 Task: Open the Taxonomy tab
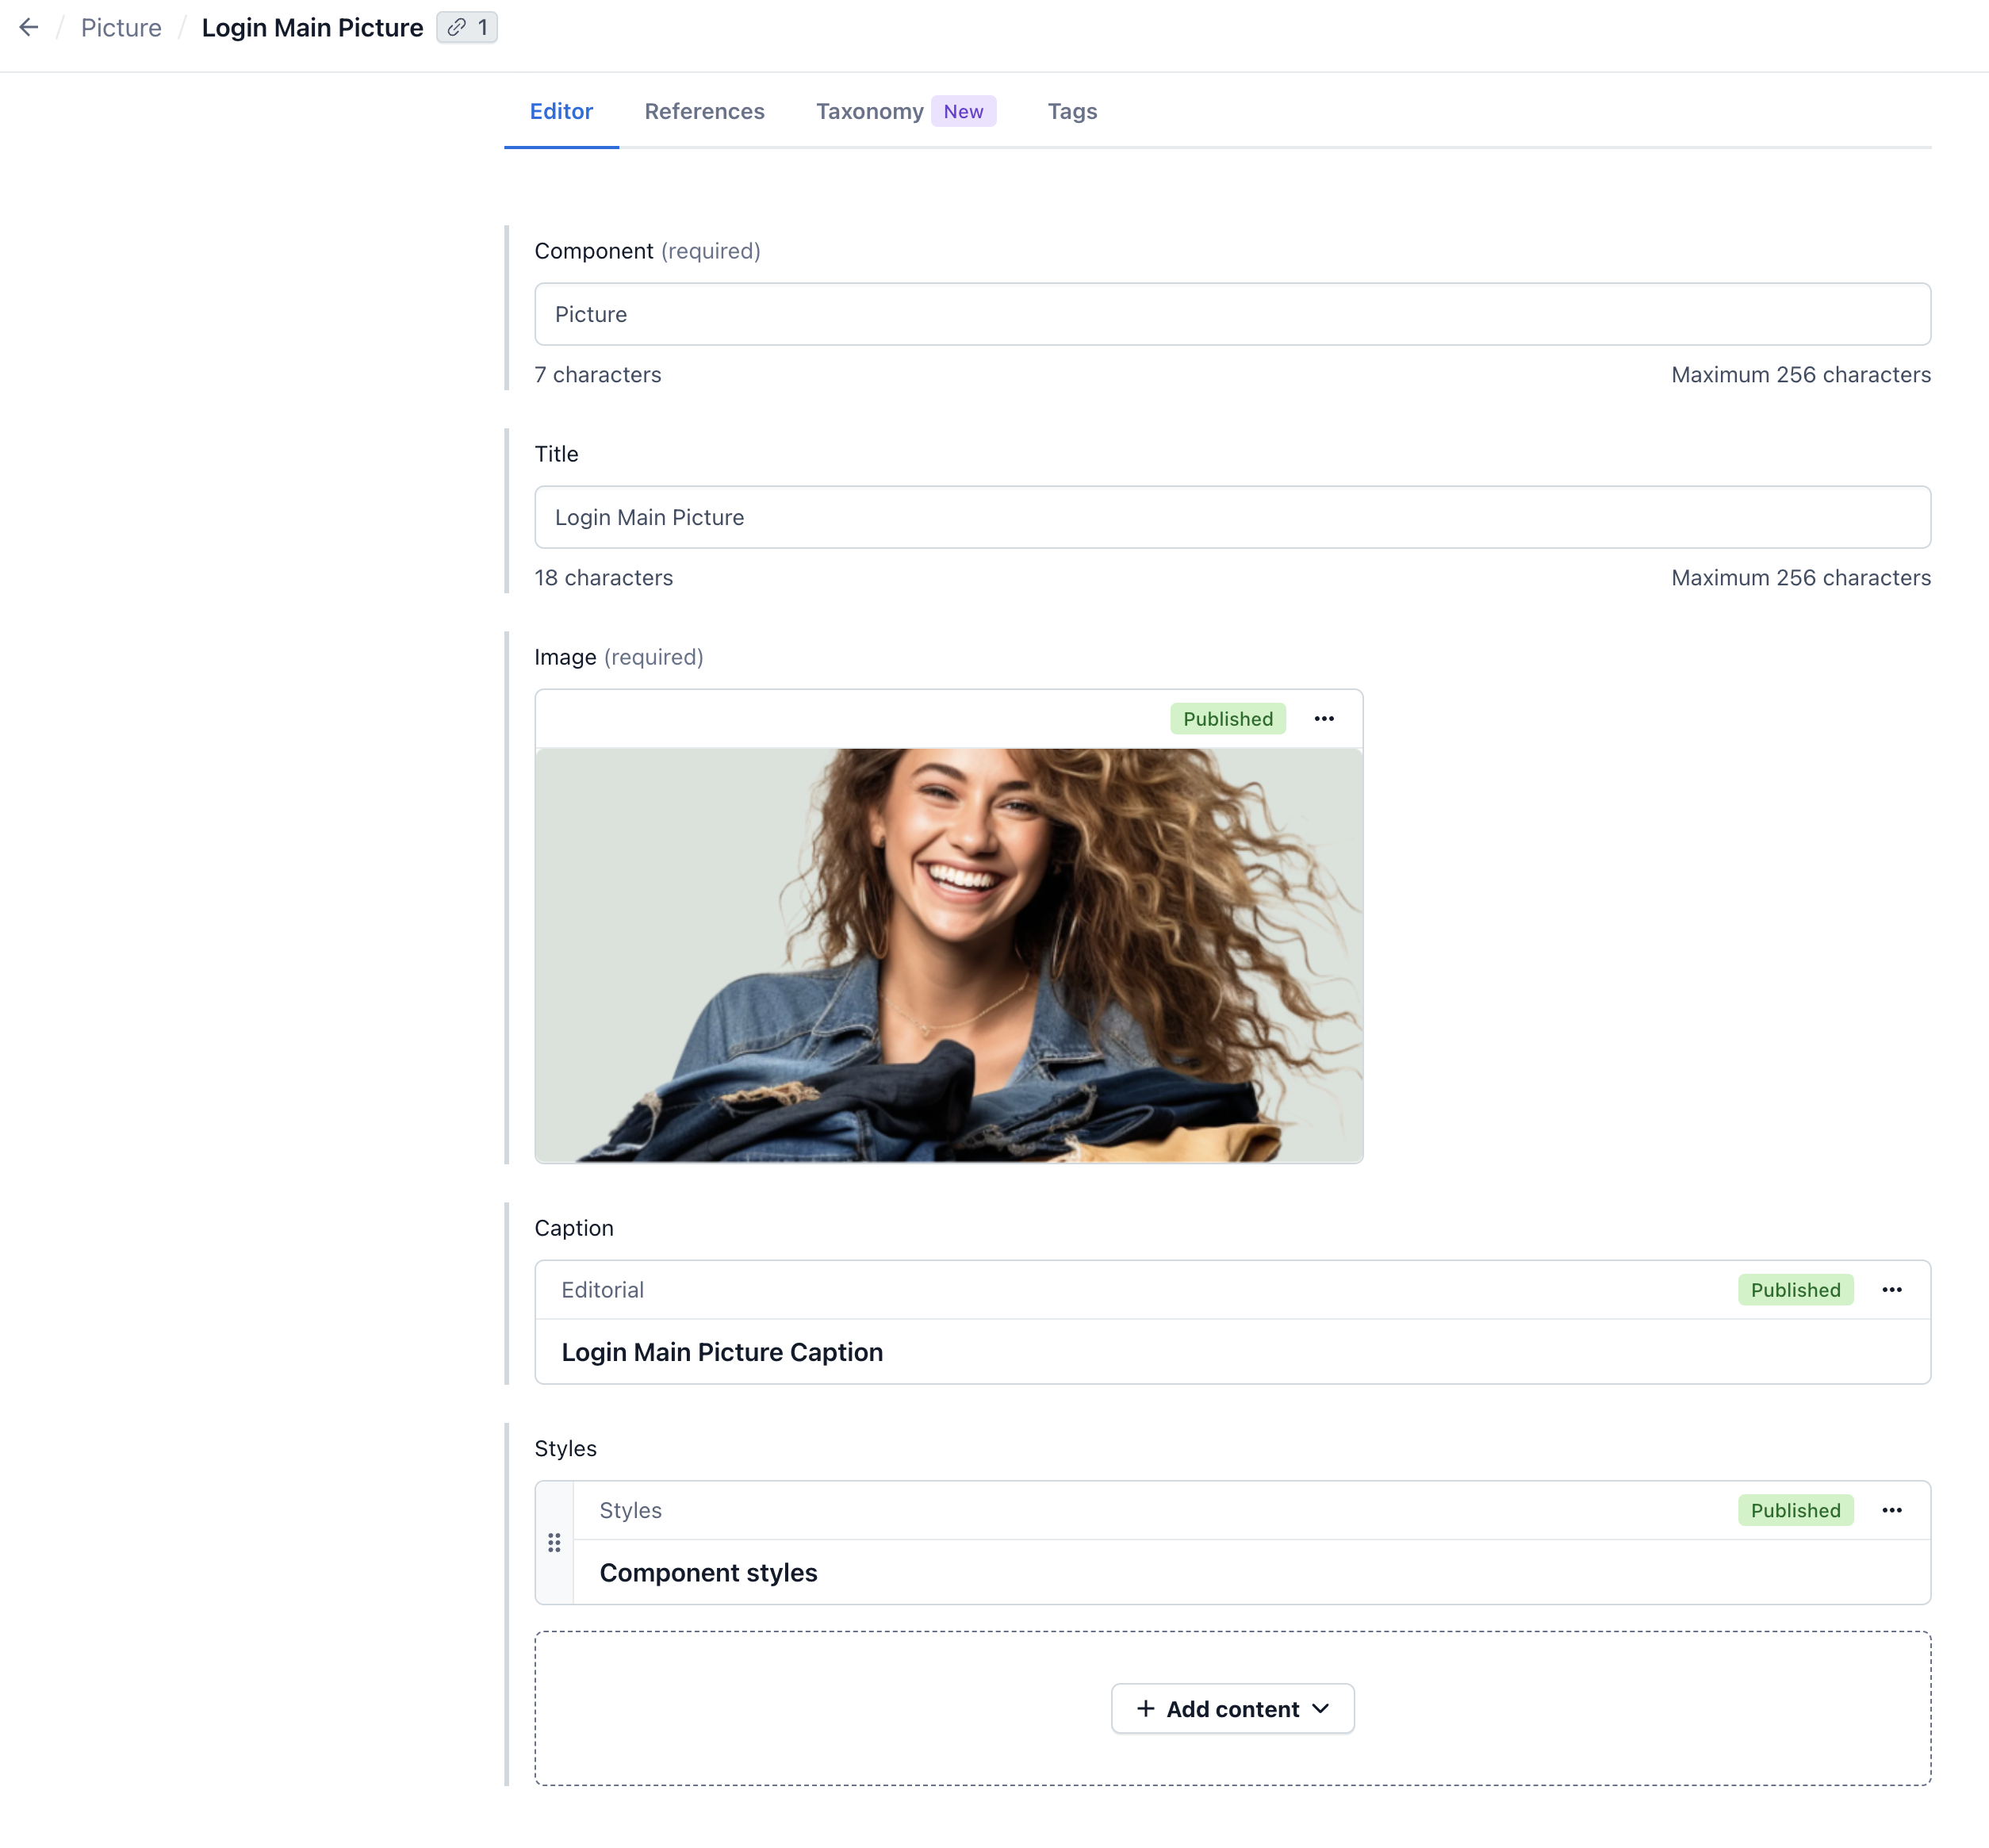tap(869, 111)
